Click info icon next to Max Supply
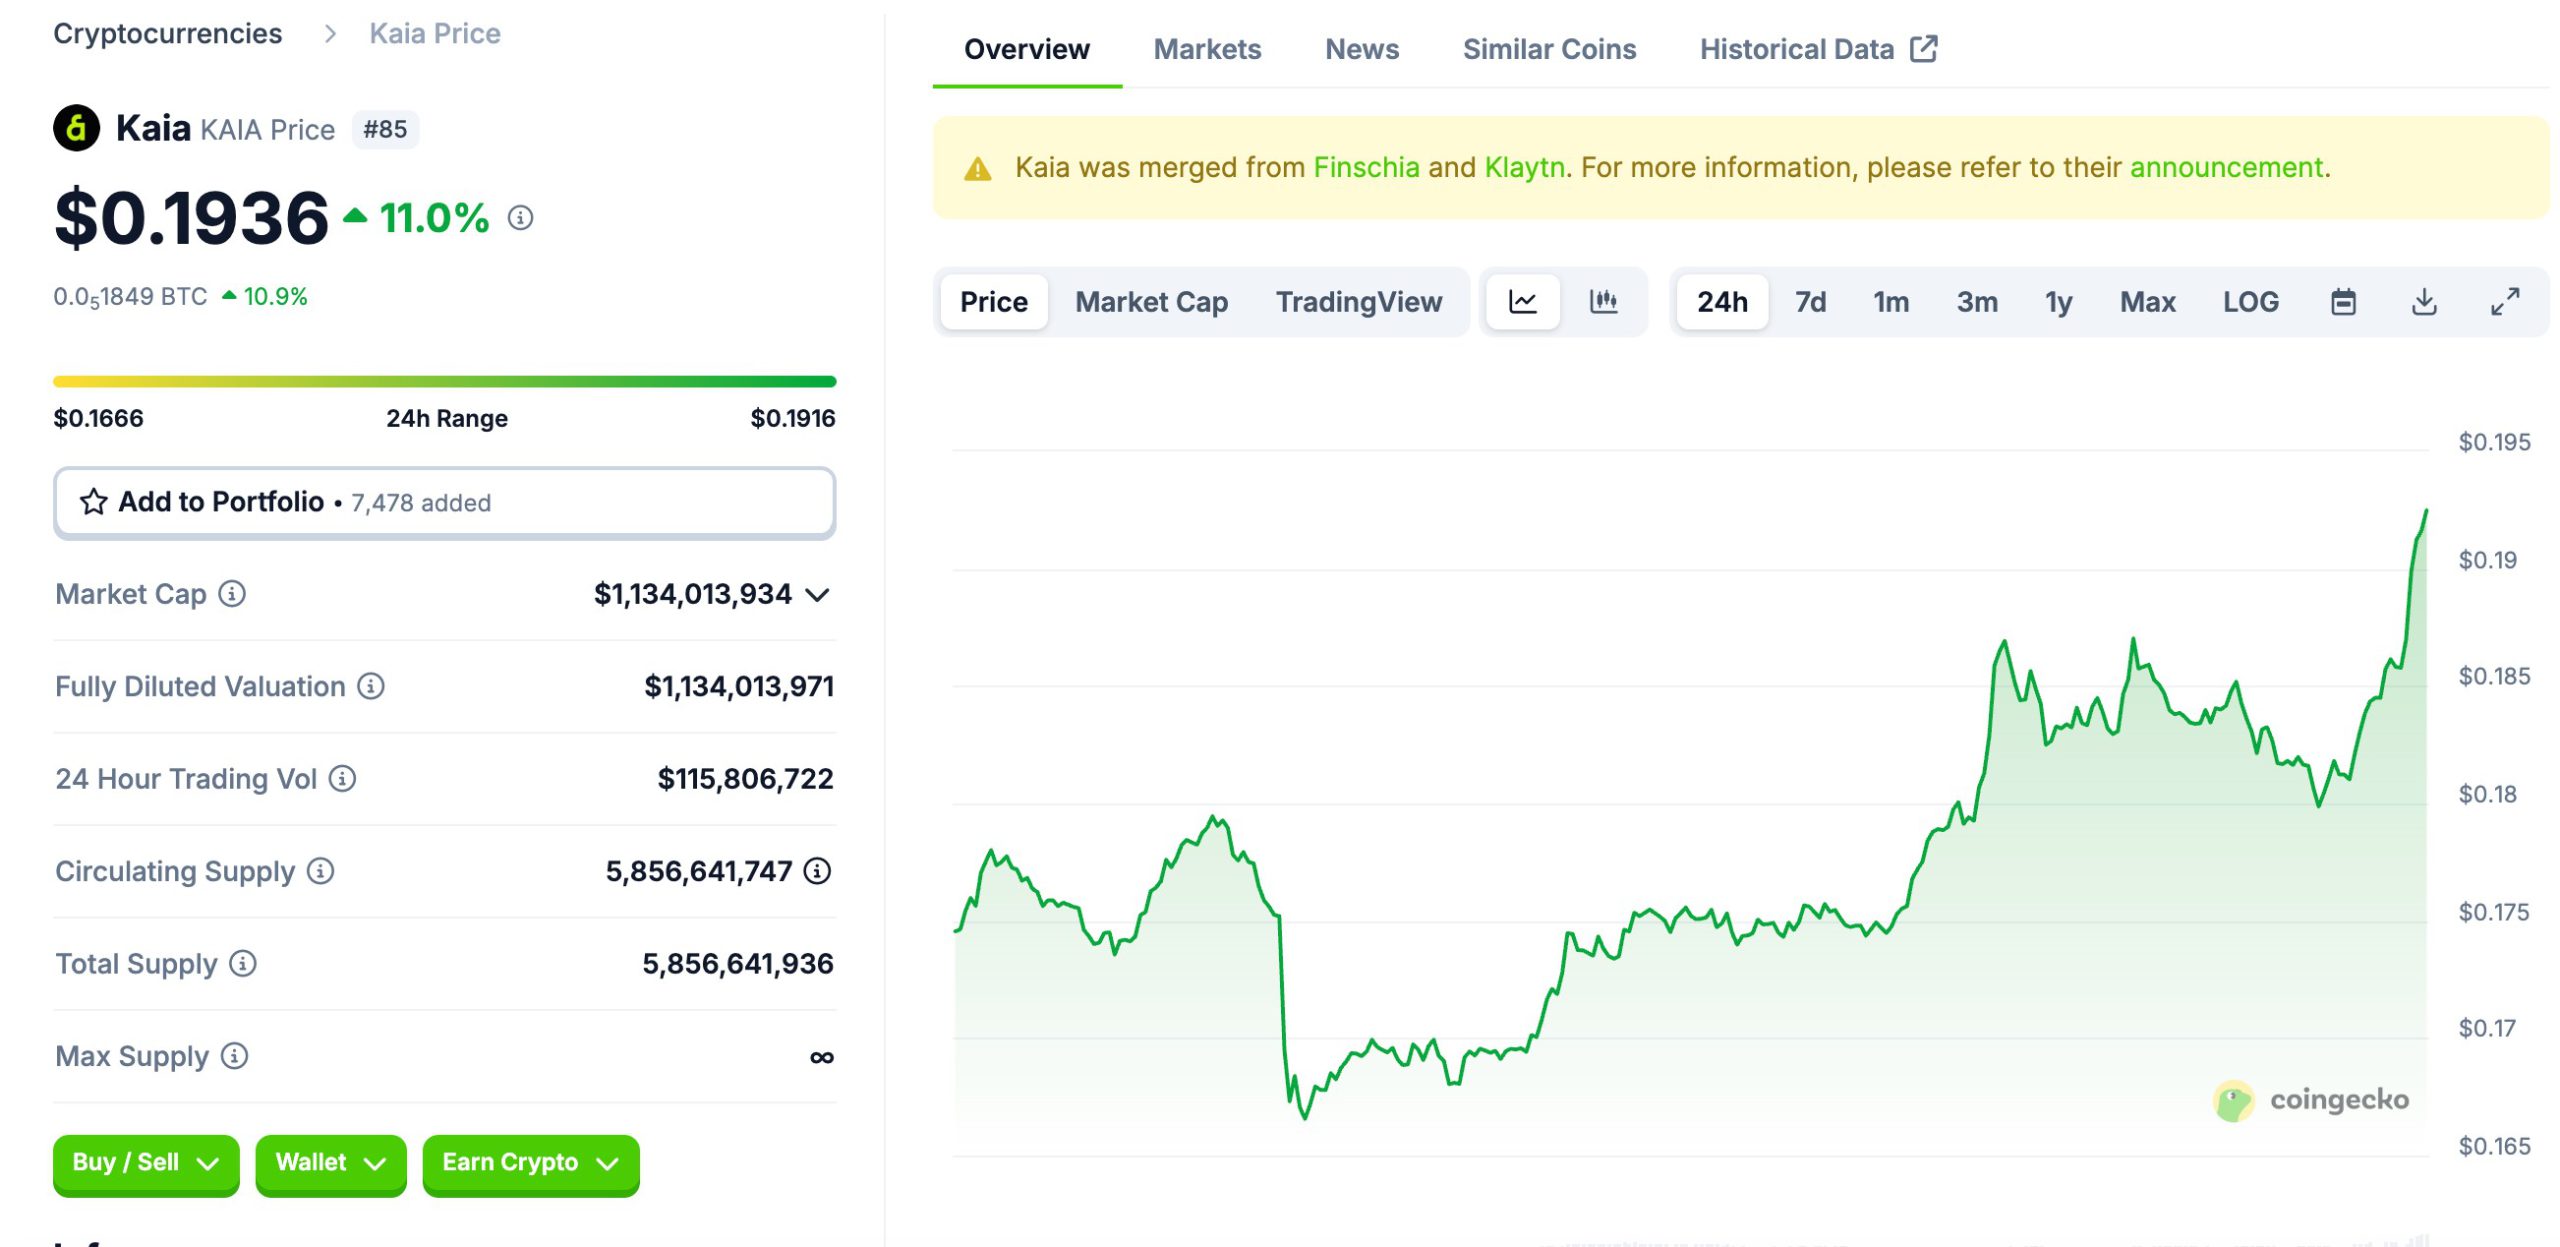This screenshot has height=1247, width=2560. [234, 1056]
